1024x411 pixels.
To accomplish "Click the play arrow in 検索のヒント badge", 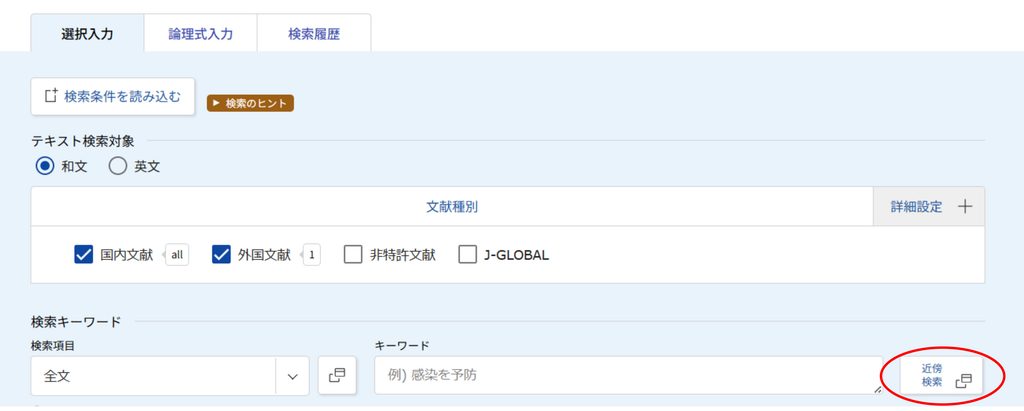I will [216, 103].
